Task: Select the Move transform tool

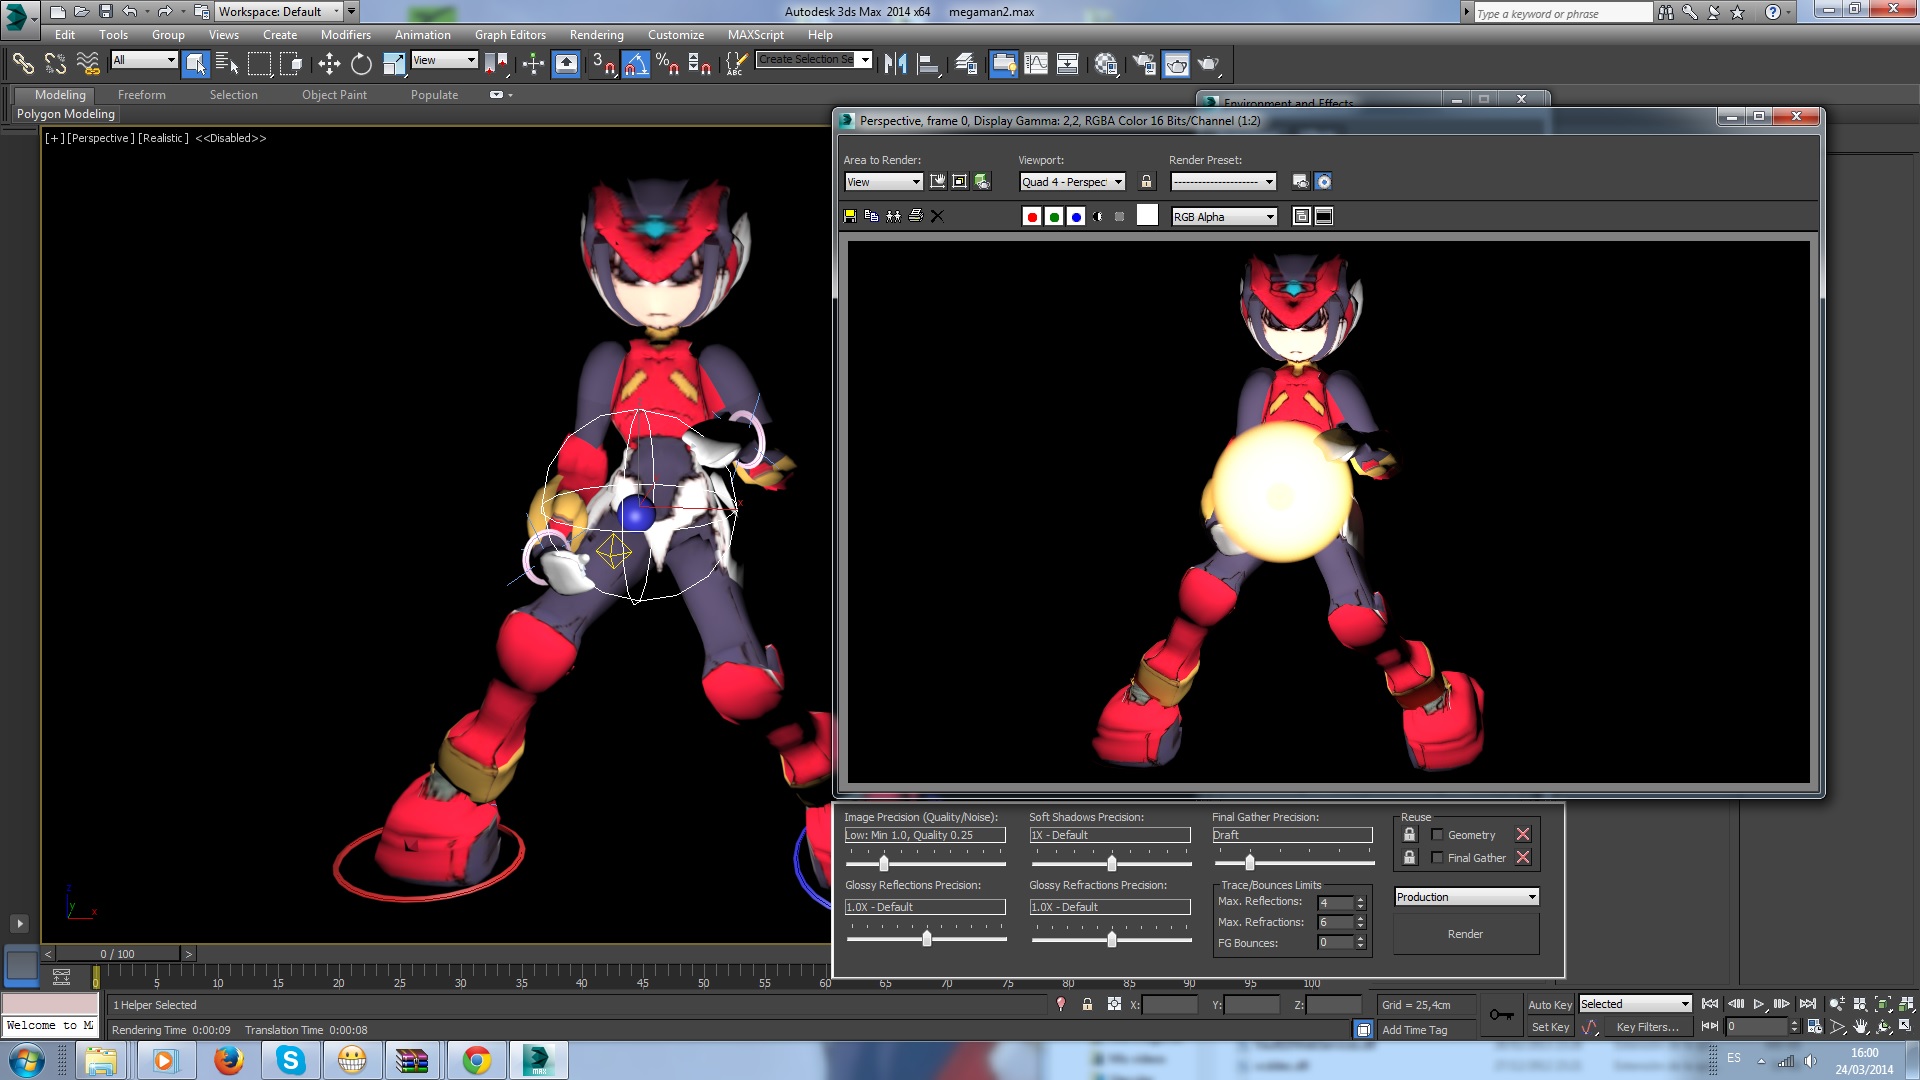Action: (329, 64)
